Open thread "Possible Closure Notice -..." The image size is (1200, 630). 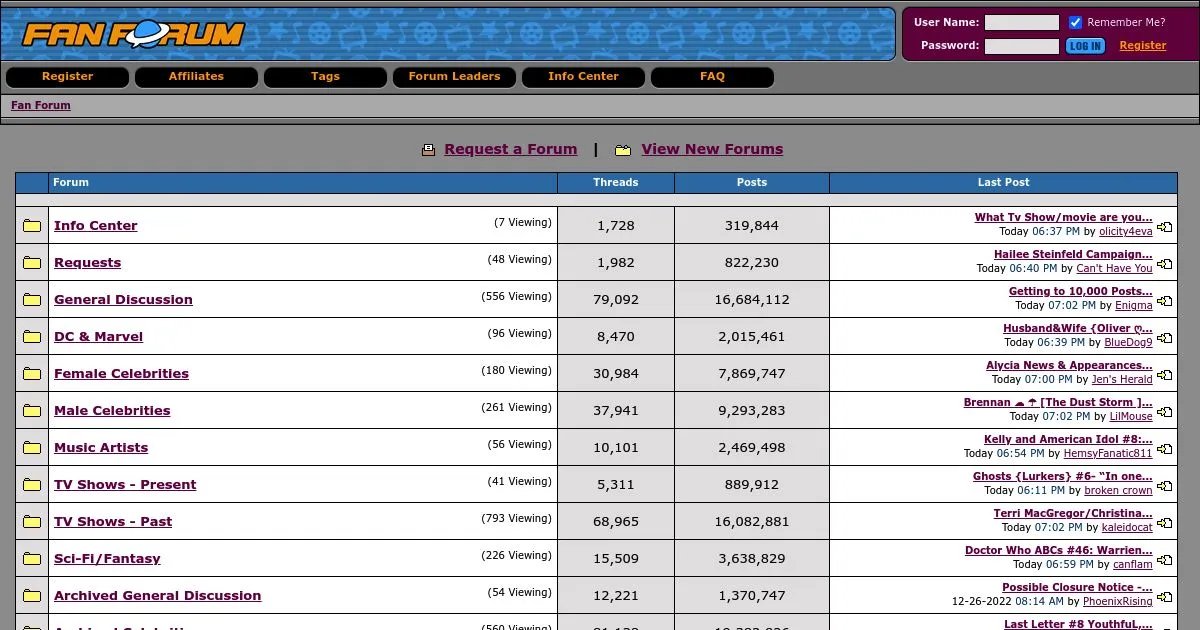pos(1077,588)
